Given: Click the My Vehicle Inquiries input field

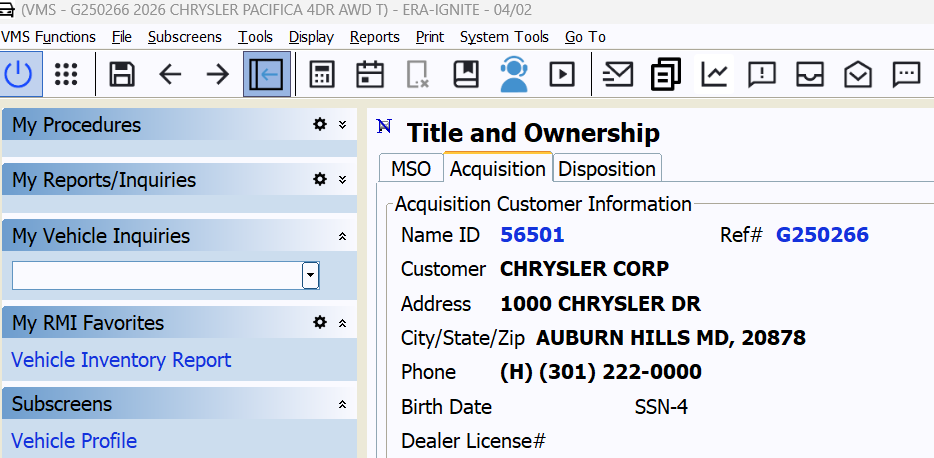Looking at the screenshot, I should click(157, 275).
